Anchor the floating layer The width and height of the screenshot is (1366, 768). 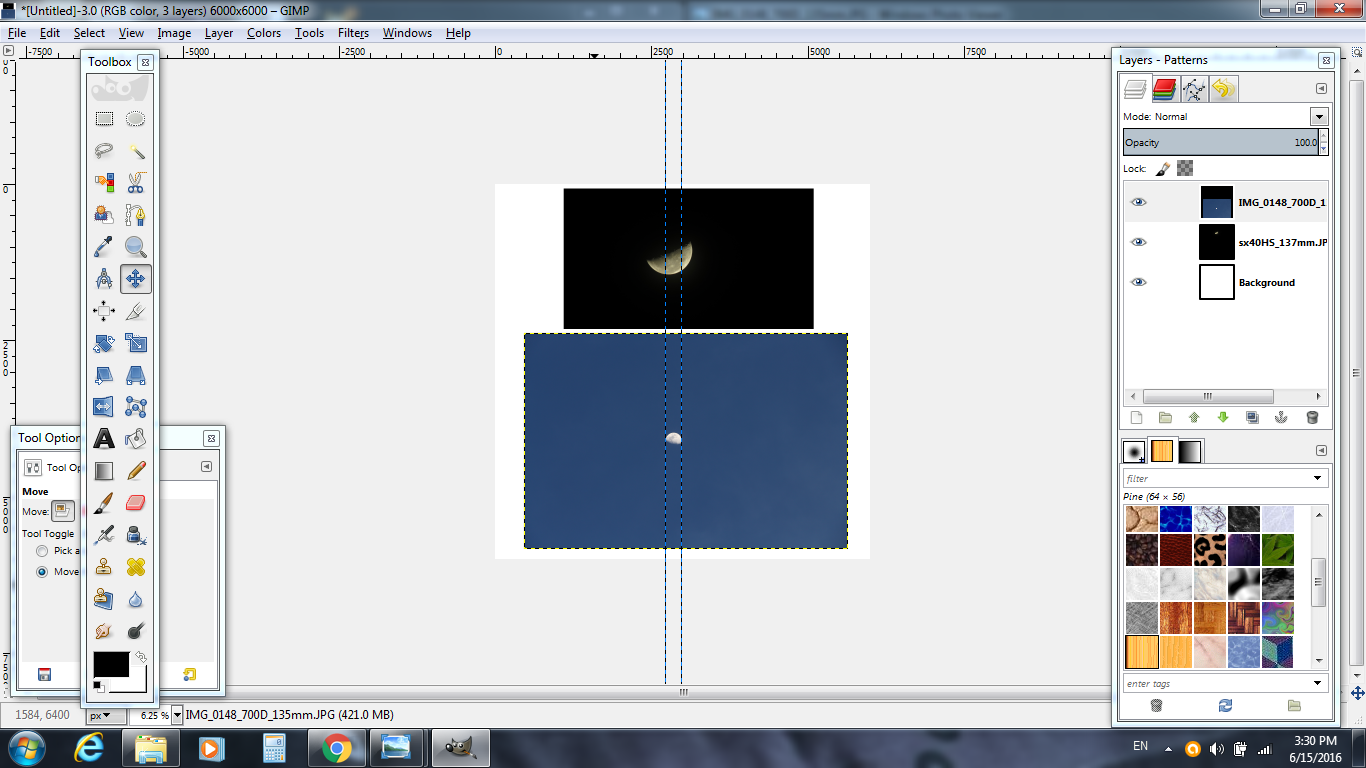click(1281, 418)
